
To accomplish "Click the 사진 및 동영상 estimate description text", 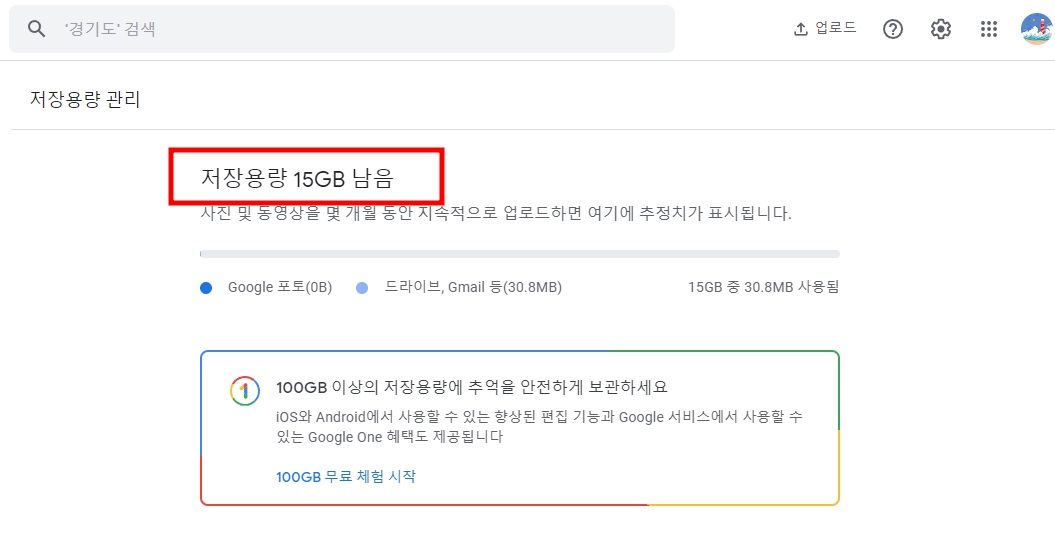I will click(496, 213).
